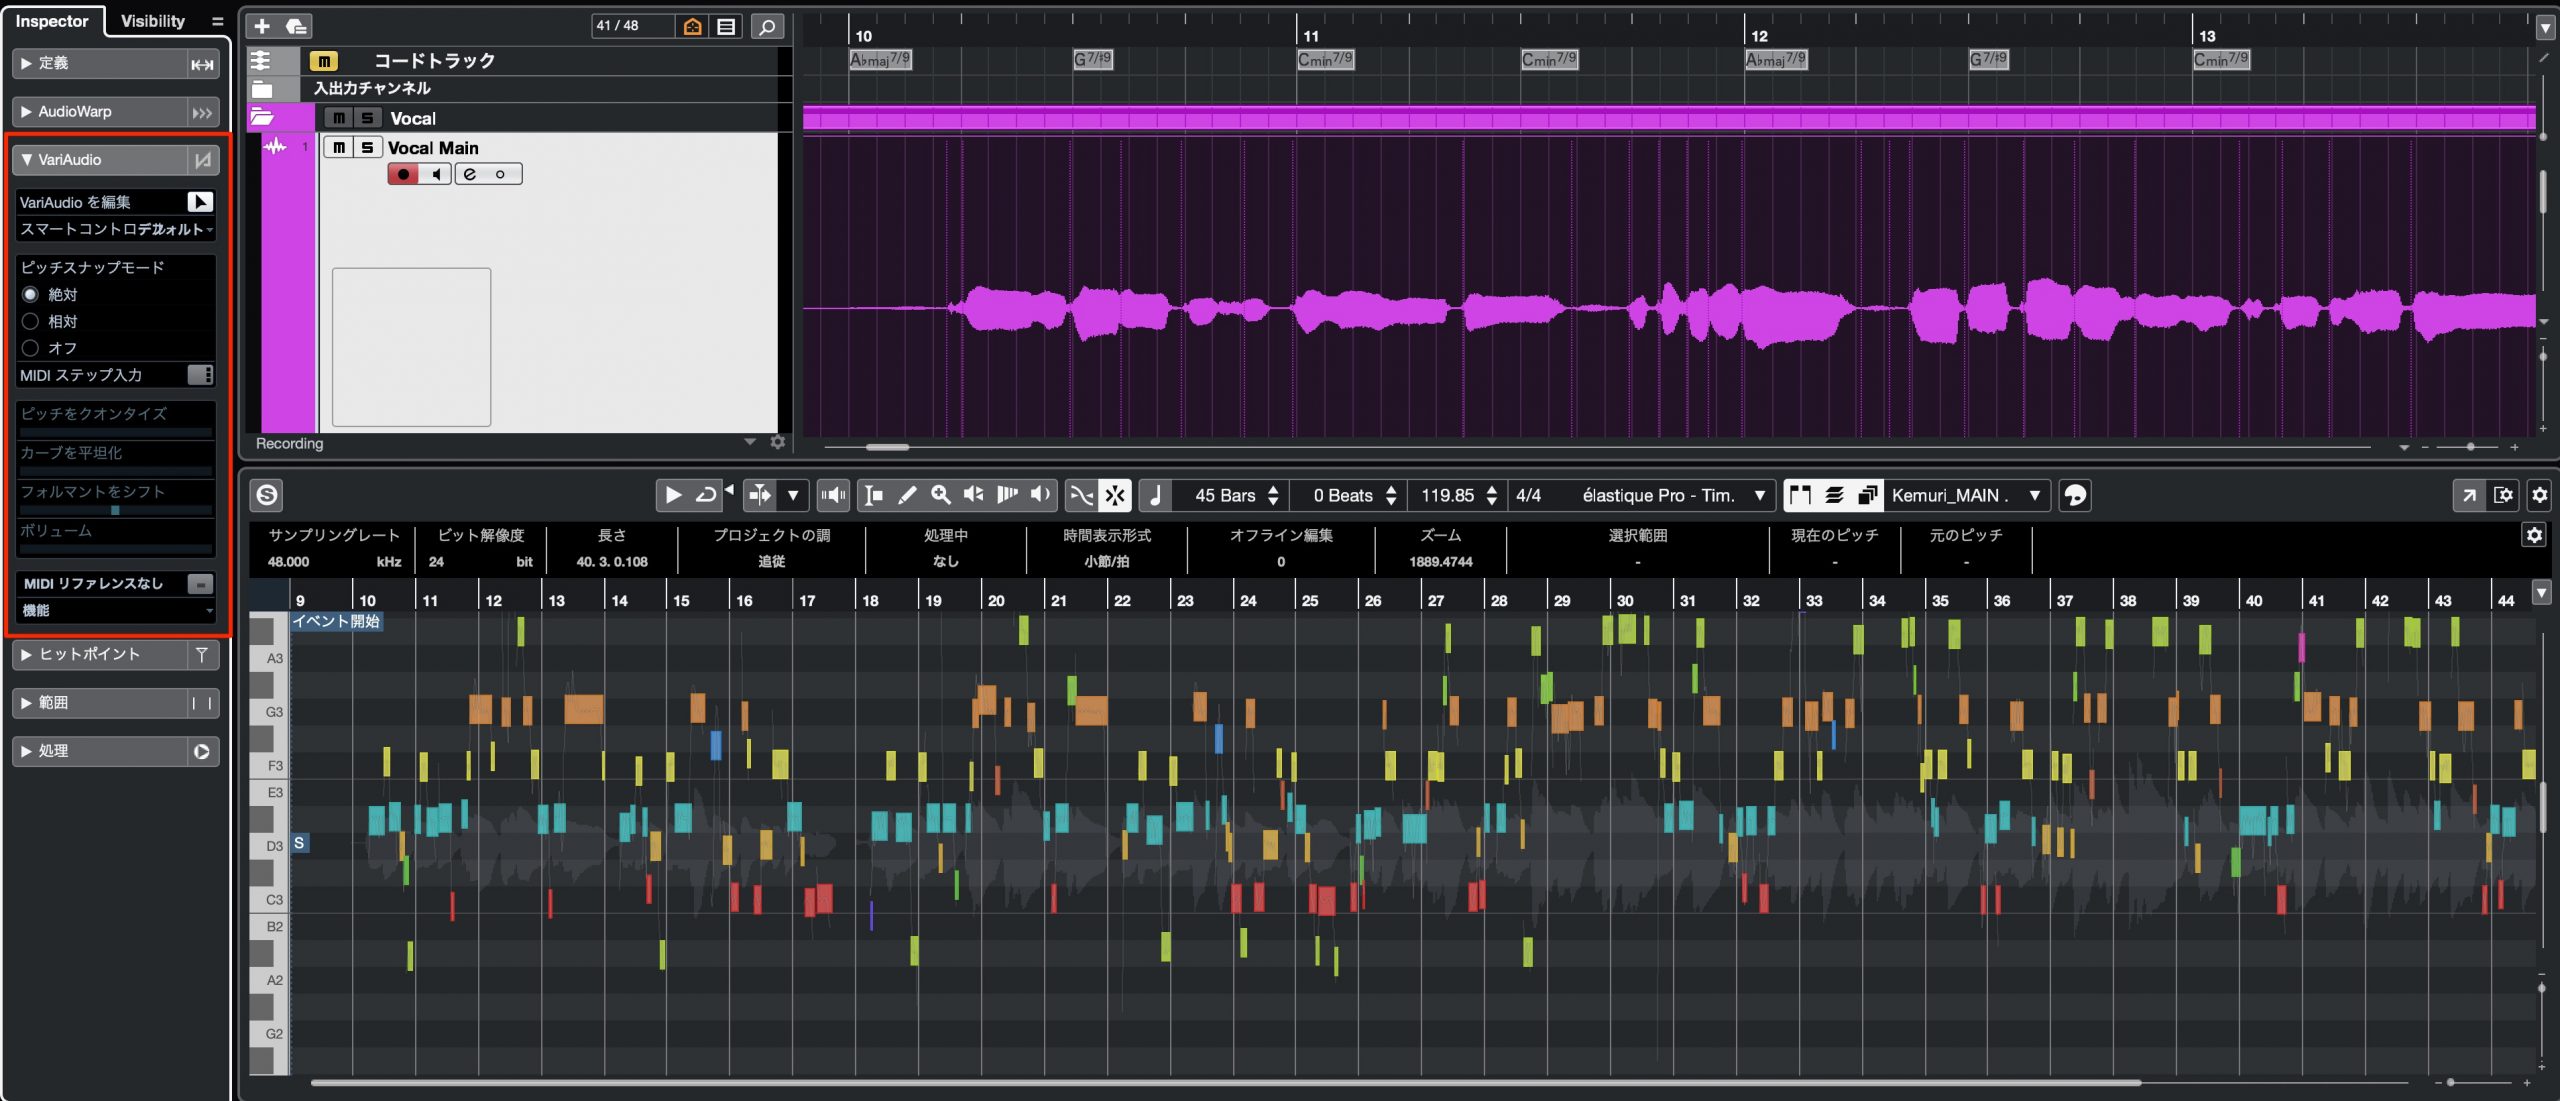Image resolution: width=2560 pixels, height=1101 pixels.
Task: Mute the Vocal folder track
Action: coord(339,118)
